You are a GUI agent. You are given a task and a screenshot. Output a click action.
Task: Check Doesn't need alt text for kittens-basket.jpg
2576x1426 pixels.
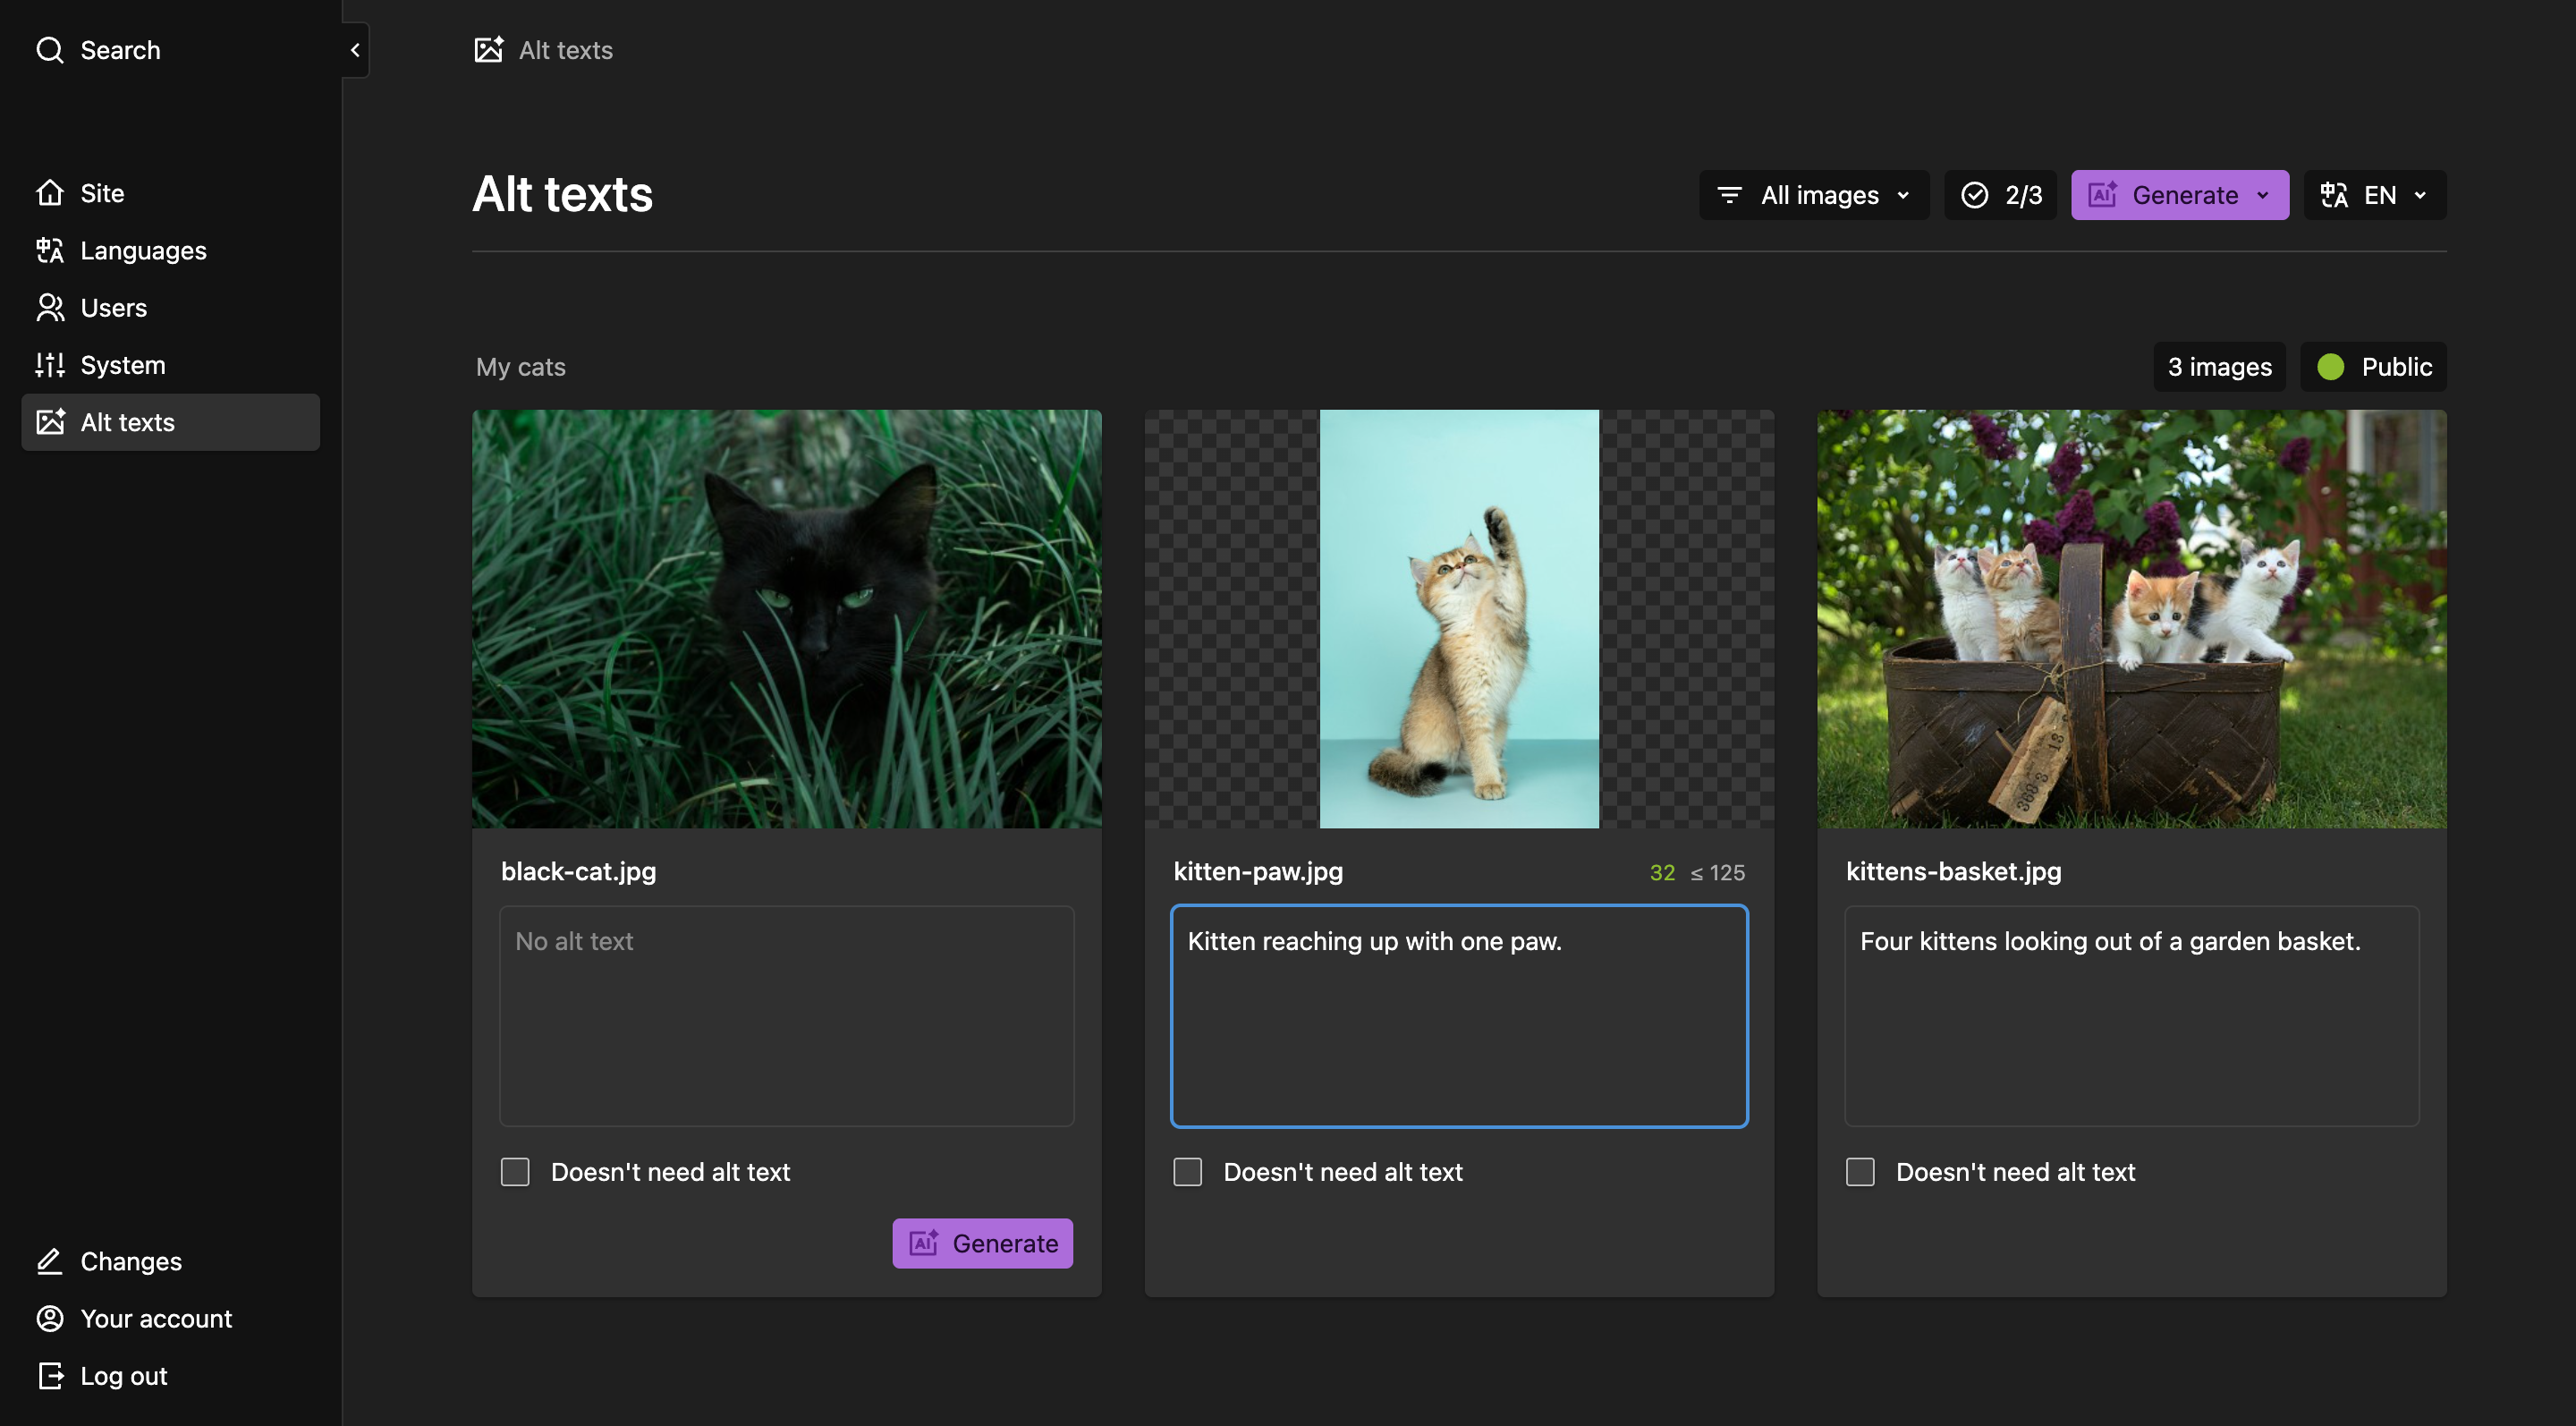click(1860, 1172)
